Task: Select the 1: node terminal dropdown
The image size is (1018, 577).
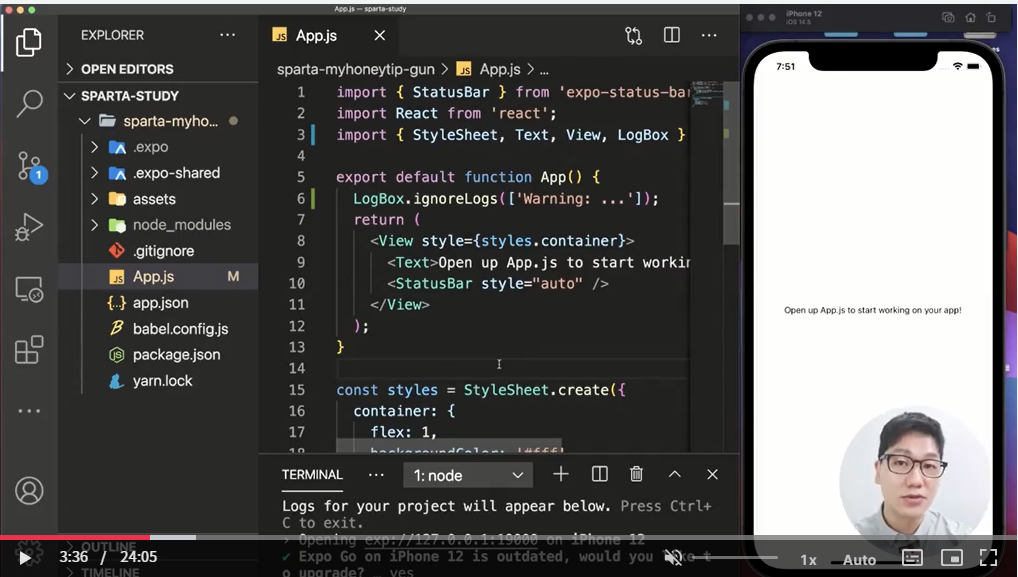Action: point(468,475)
